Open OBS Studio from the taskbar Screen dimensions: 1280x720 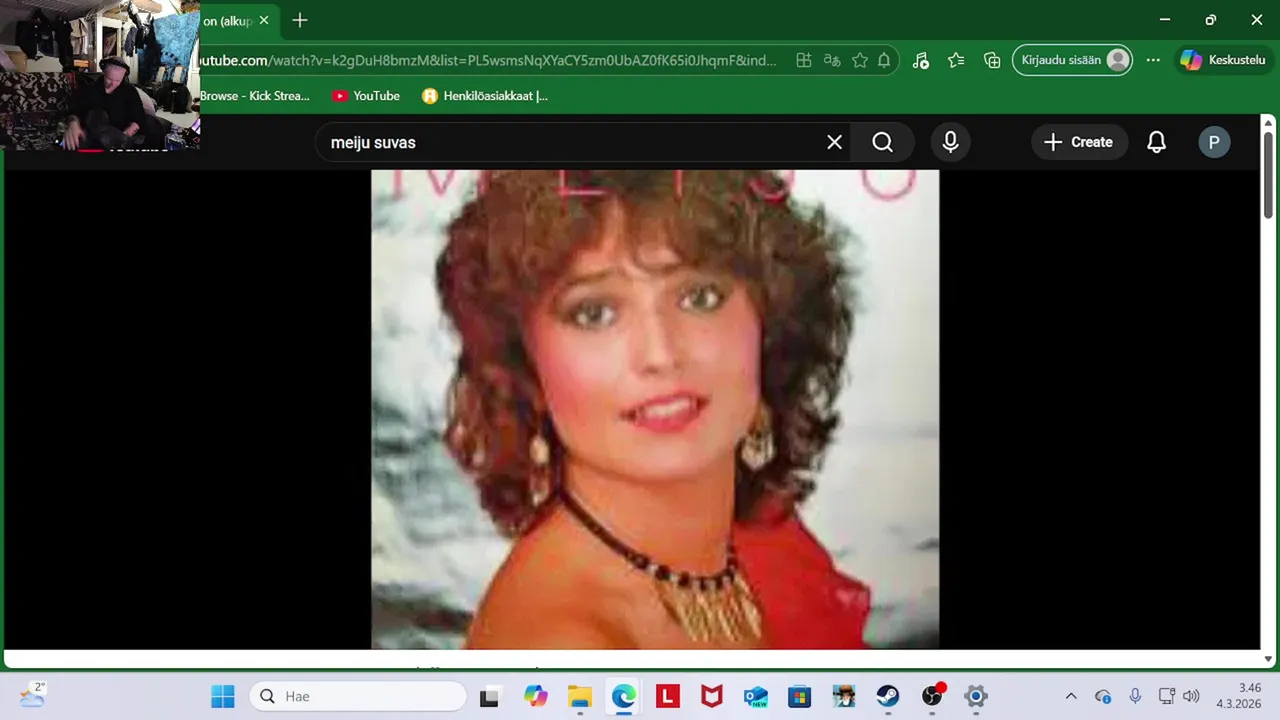click(932, 696)
